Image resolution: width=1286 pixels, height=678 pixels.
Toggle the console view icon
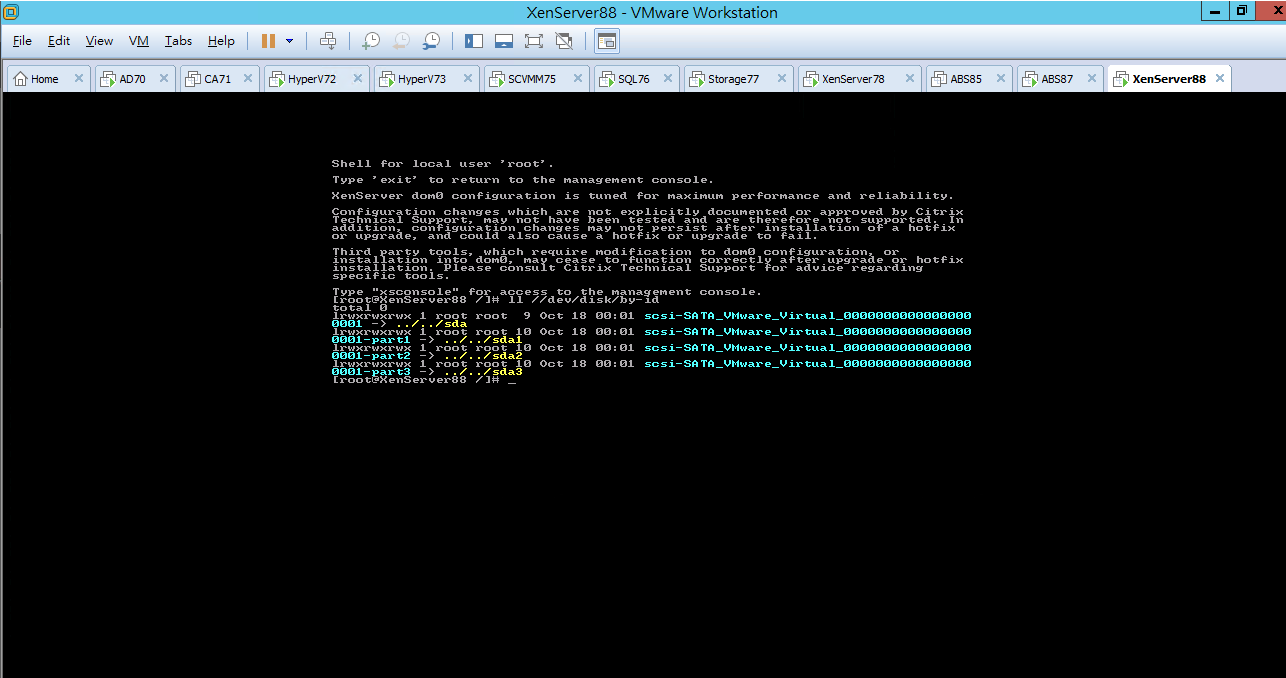pos(607,41)
